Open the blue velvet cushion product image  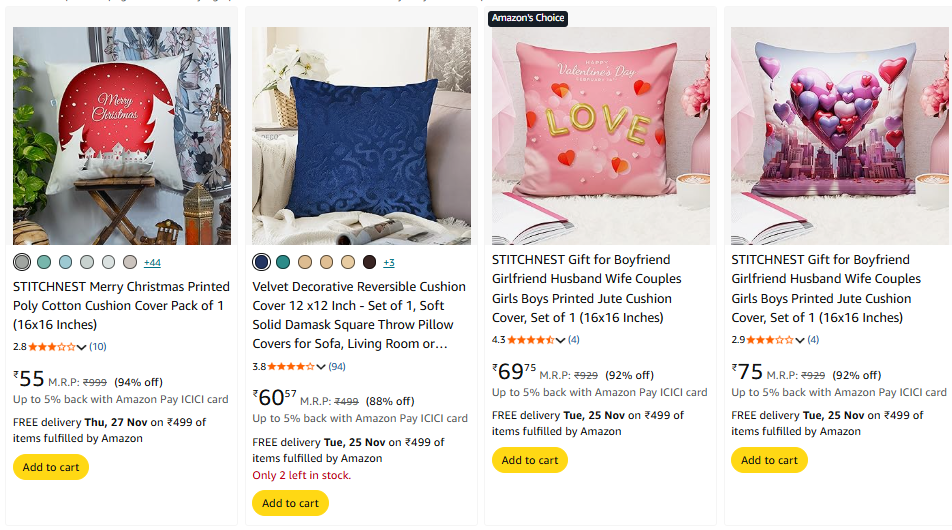coord(361,136)
